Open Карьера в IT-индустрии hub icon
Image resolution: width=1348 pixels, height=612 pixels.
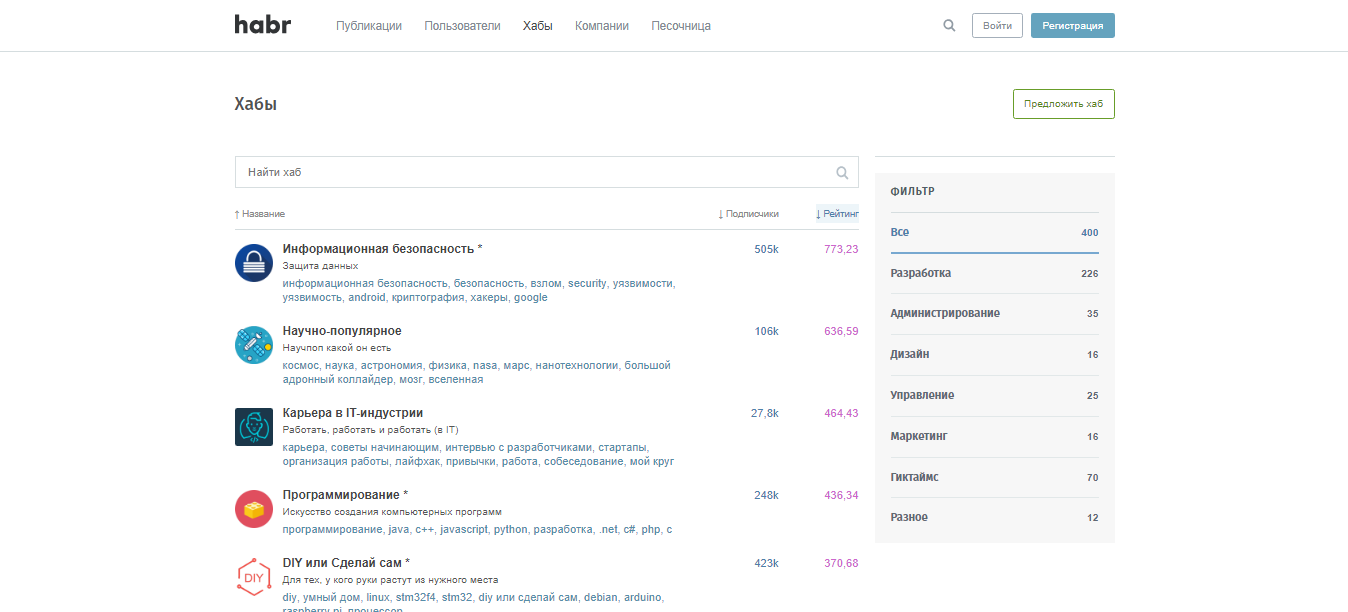[254, 427]
